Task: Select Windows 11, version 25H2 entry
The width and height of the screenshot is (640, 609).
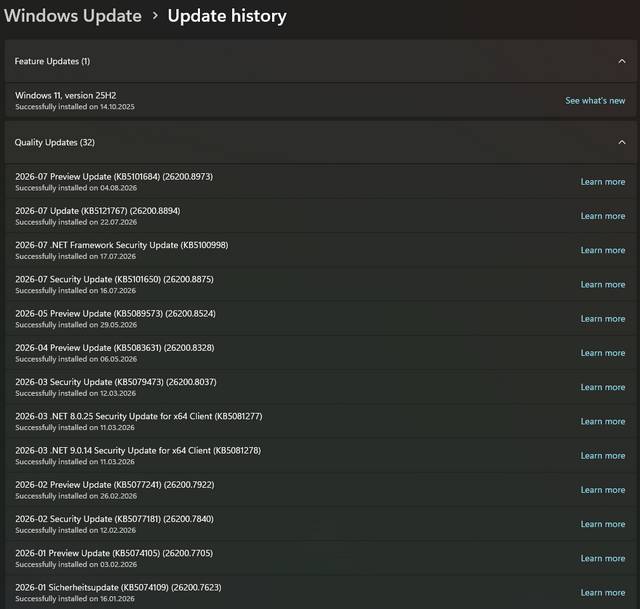Action: (x=320, y=100)
